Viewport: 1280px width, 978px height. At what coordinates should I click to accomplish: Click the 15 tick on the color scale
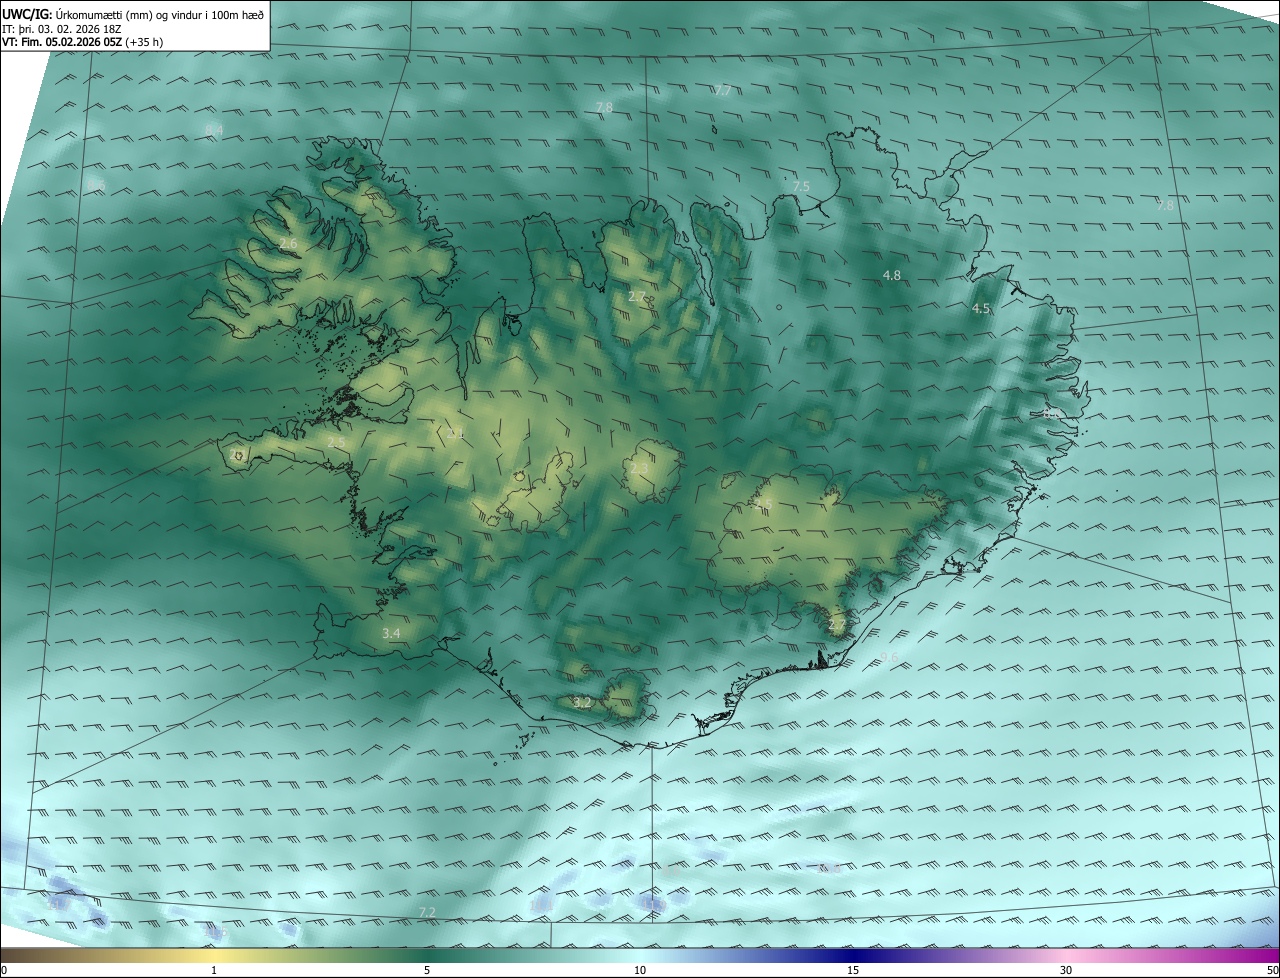pyautogui.click(x=853, y=971)
